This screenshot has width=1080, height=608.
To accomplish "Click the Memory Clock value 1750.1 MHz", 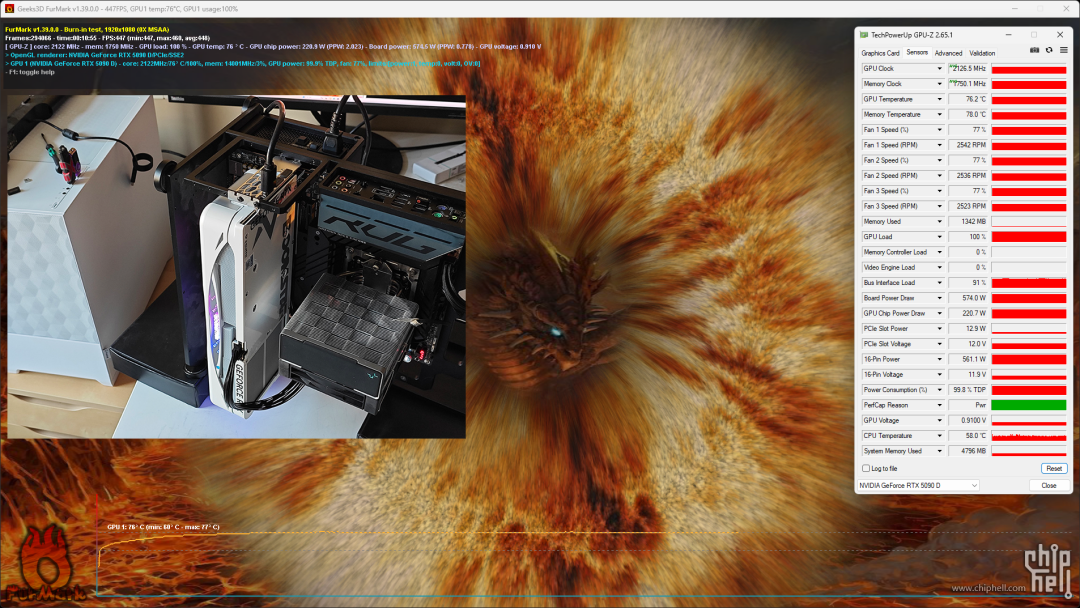I will coord(968,84).
